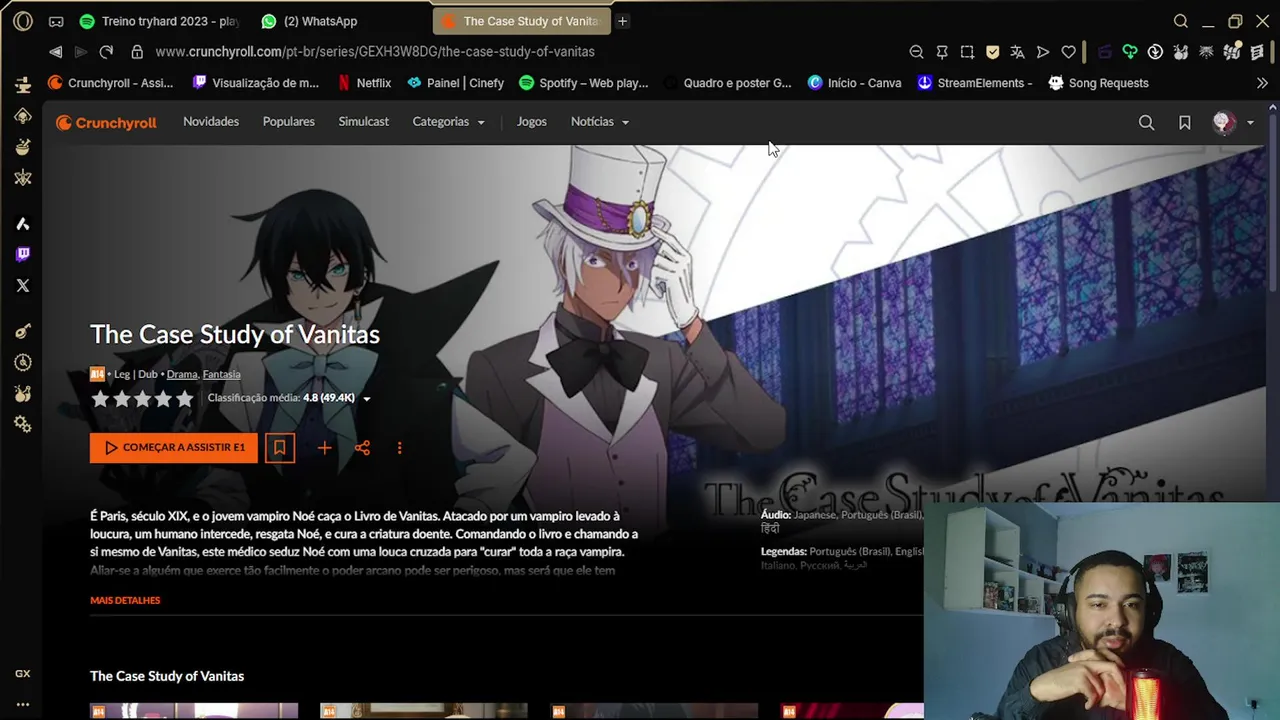
Task: Add series to list with plus icon
Action: (x=324, y=448)
